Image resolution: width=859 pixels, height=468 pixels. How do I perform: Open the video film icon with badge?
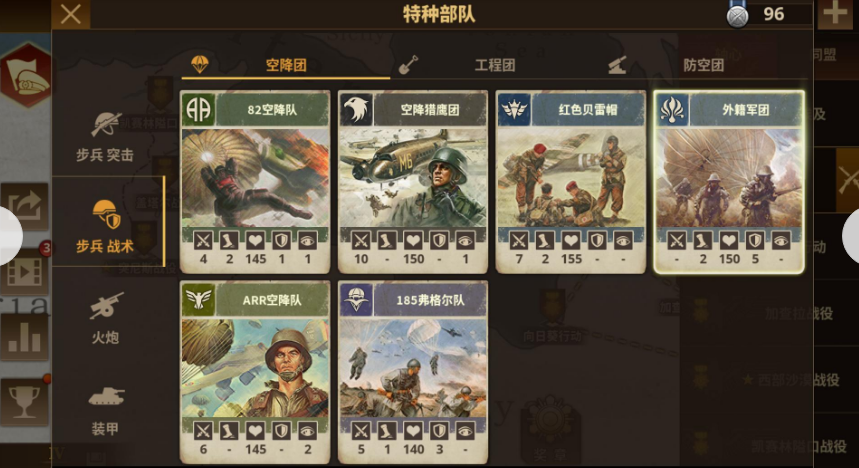(24, 271)
